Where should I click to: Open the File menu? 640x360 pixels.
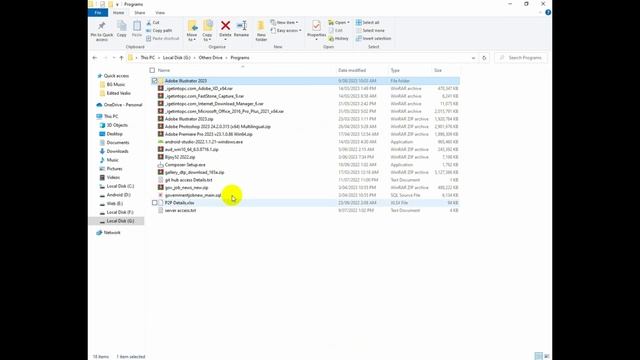[98, 13]
